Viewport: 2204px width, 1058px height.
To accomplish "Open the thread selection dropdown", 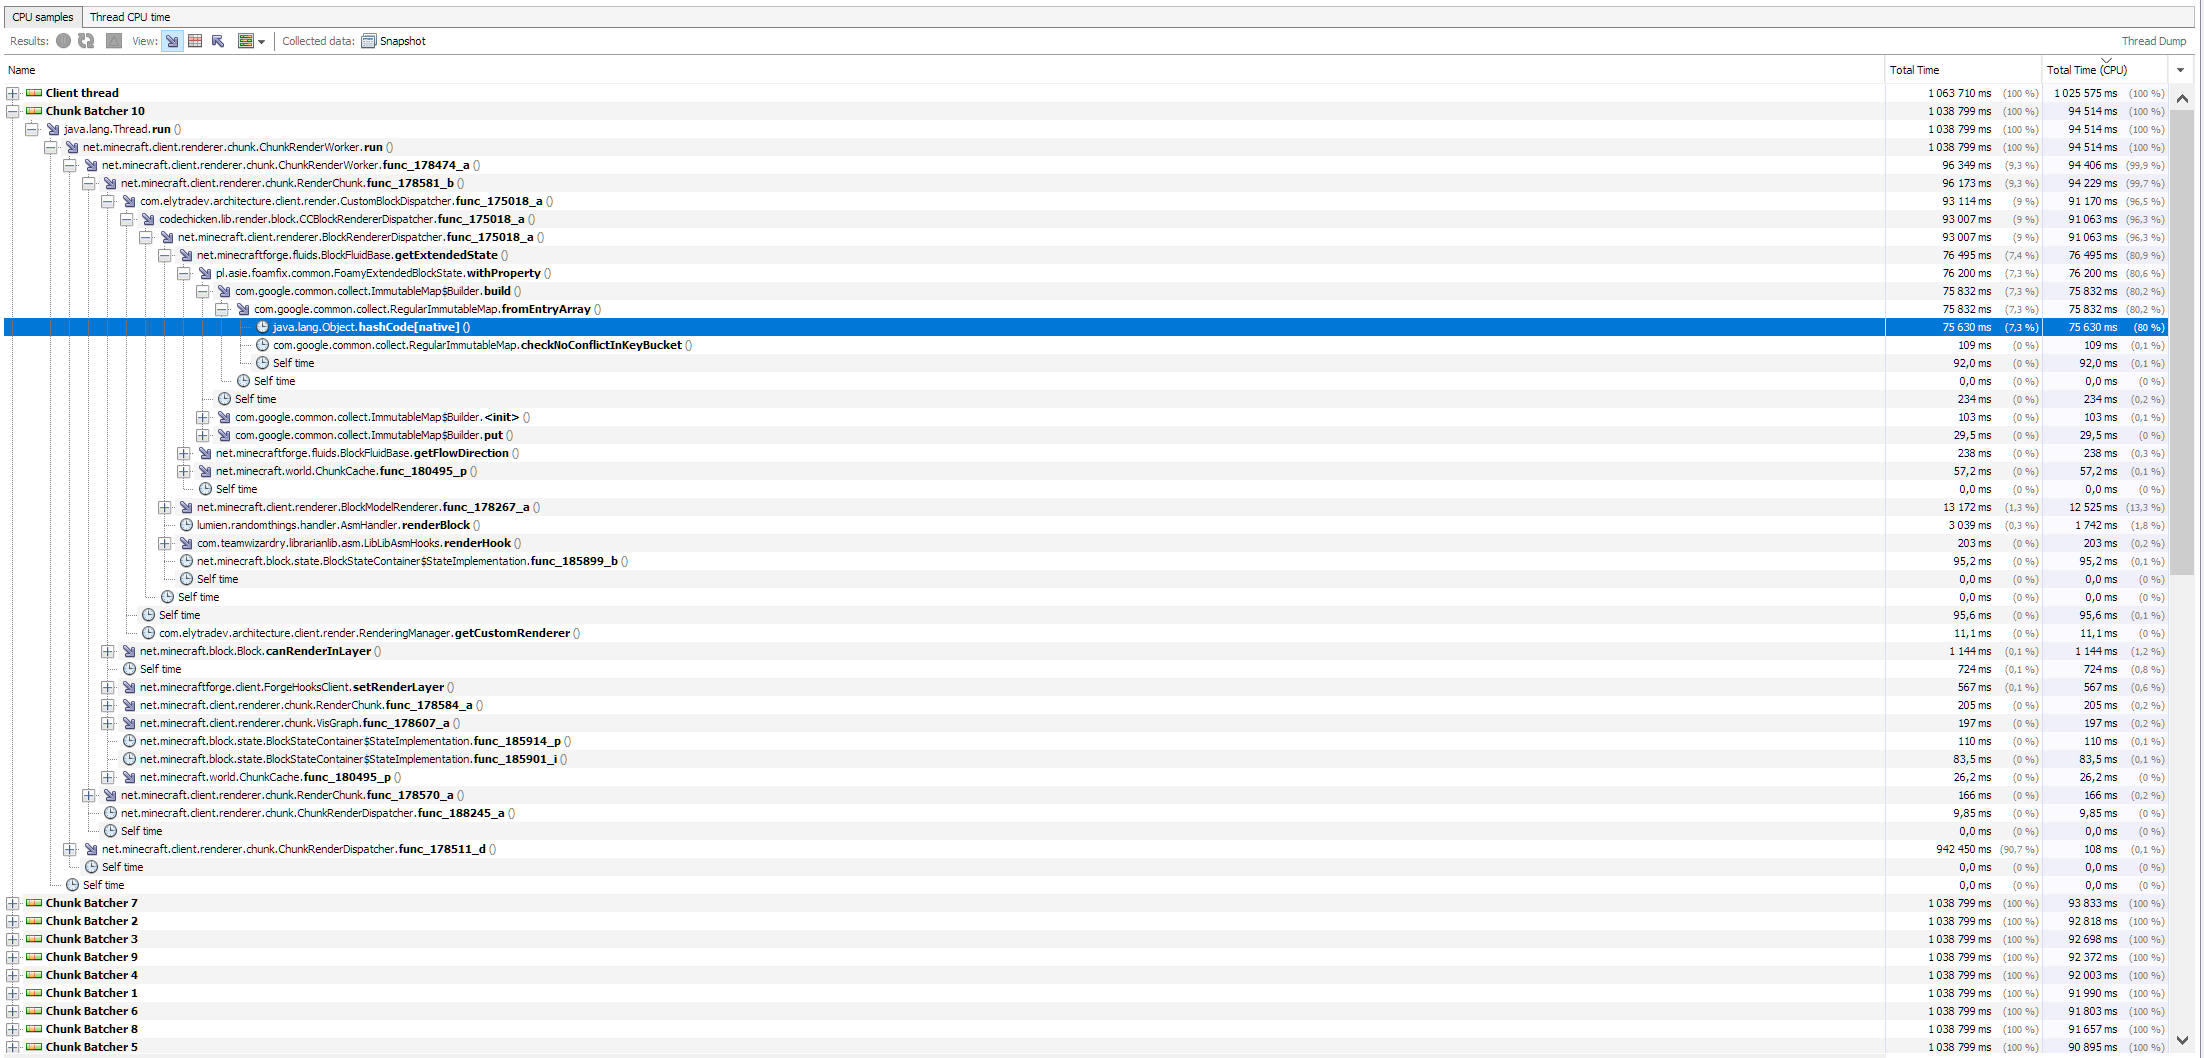I will (252, 41).
